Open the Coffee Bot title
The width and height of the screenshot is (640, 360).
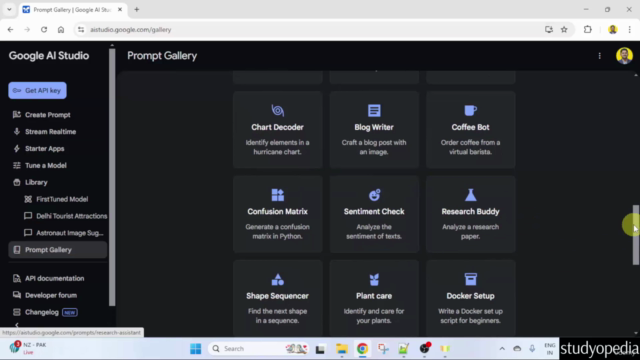coord(470,127)
